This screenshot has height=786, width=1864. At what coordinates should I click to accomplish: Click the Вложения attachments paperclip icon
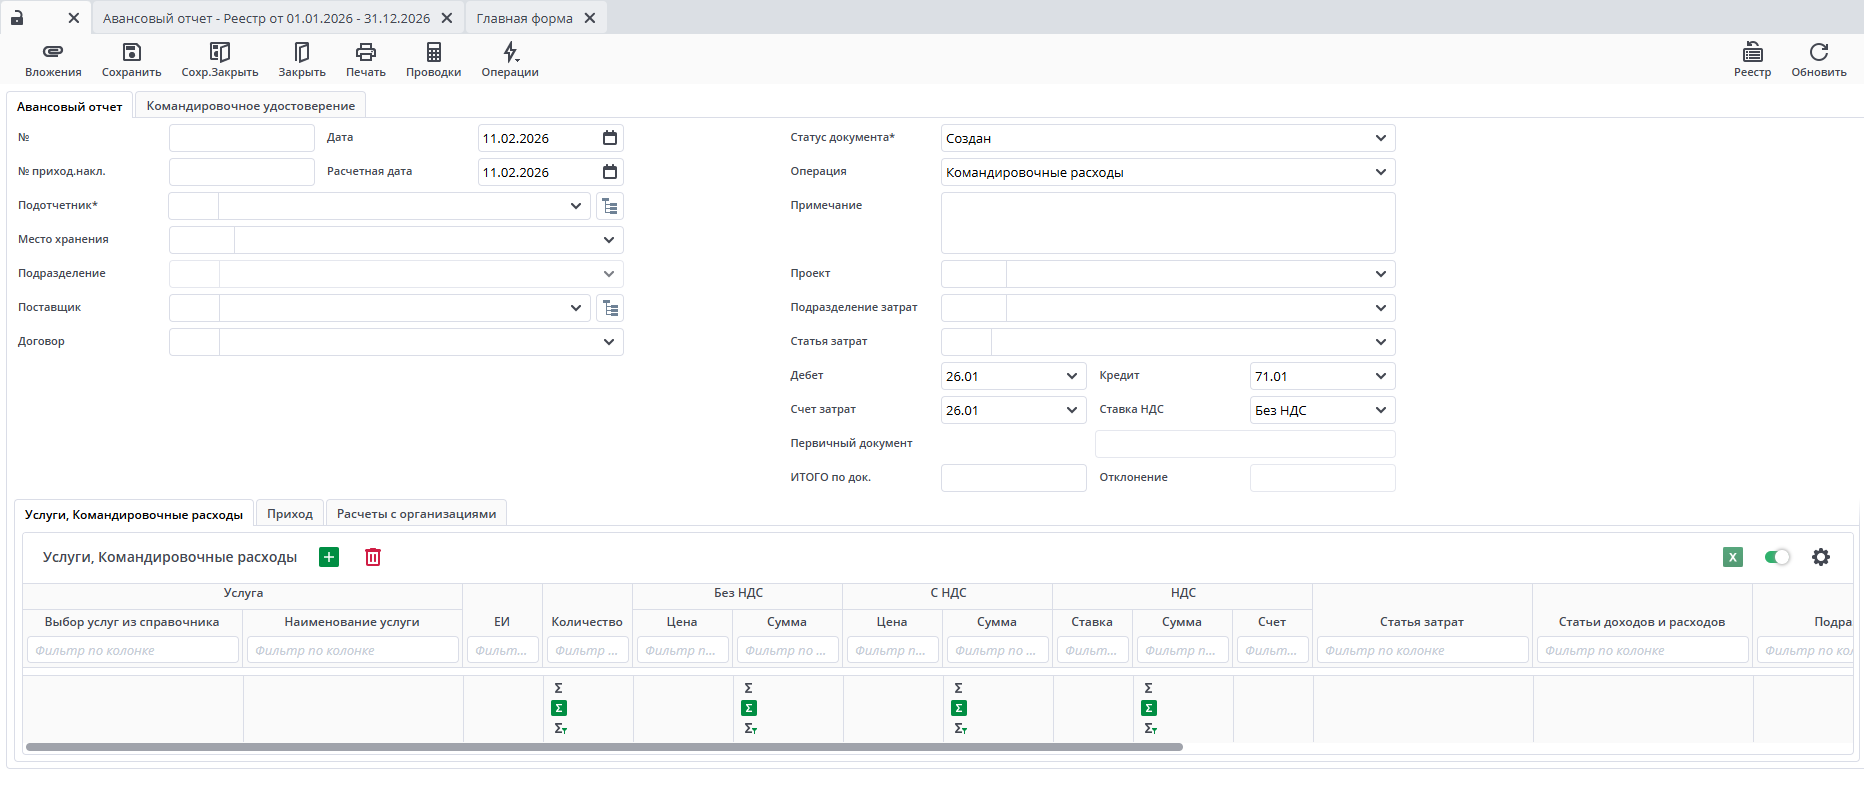point(53,52)
